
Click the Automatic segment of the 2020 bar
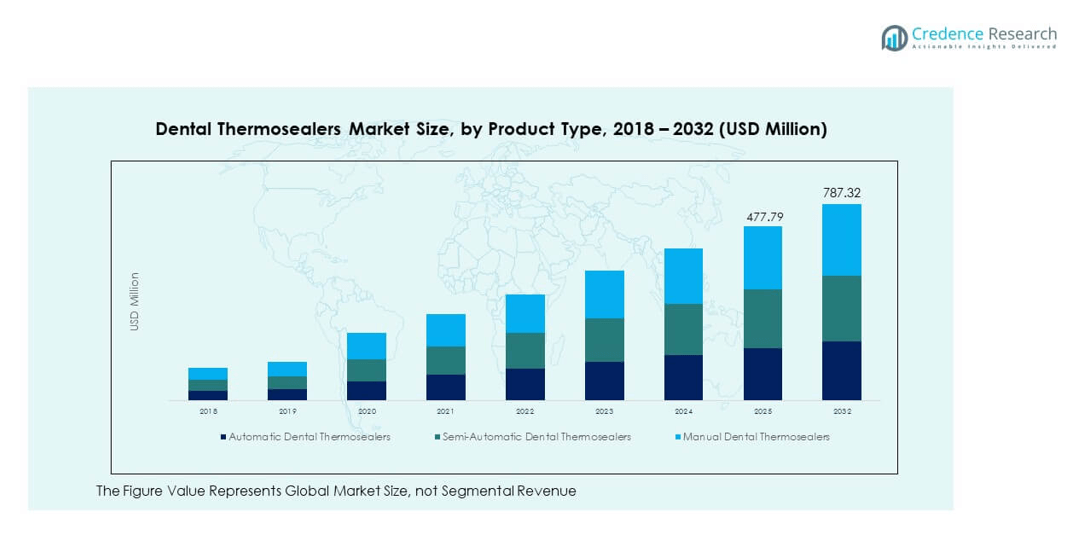click(x=367, y=390)
